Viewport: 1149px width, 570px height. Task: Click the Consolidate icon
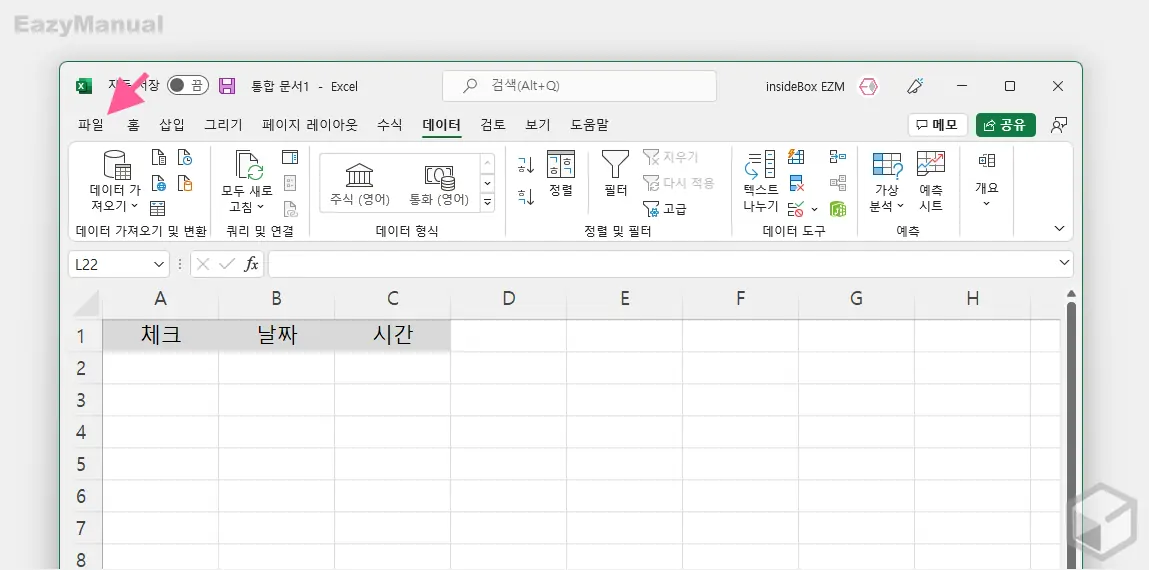click(838, 157)
